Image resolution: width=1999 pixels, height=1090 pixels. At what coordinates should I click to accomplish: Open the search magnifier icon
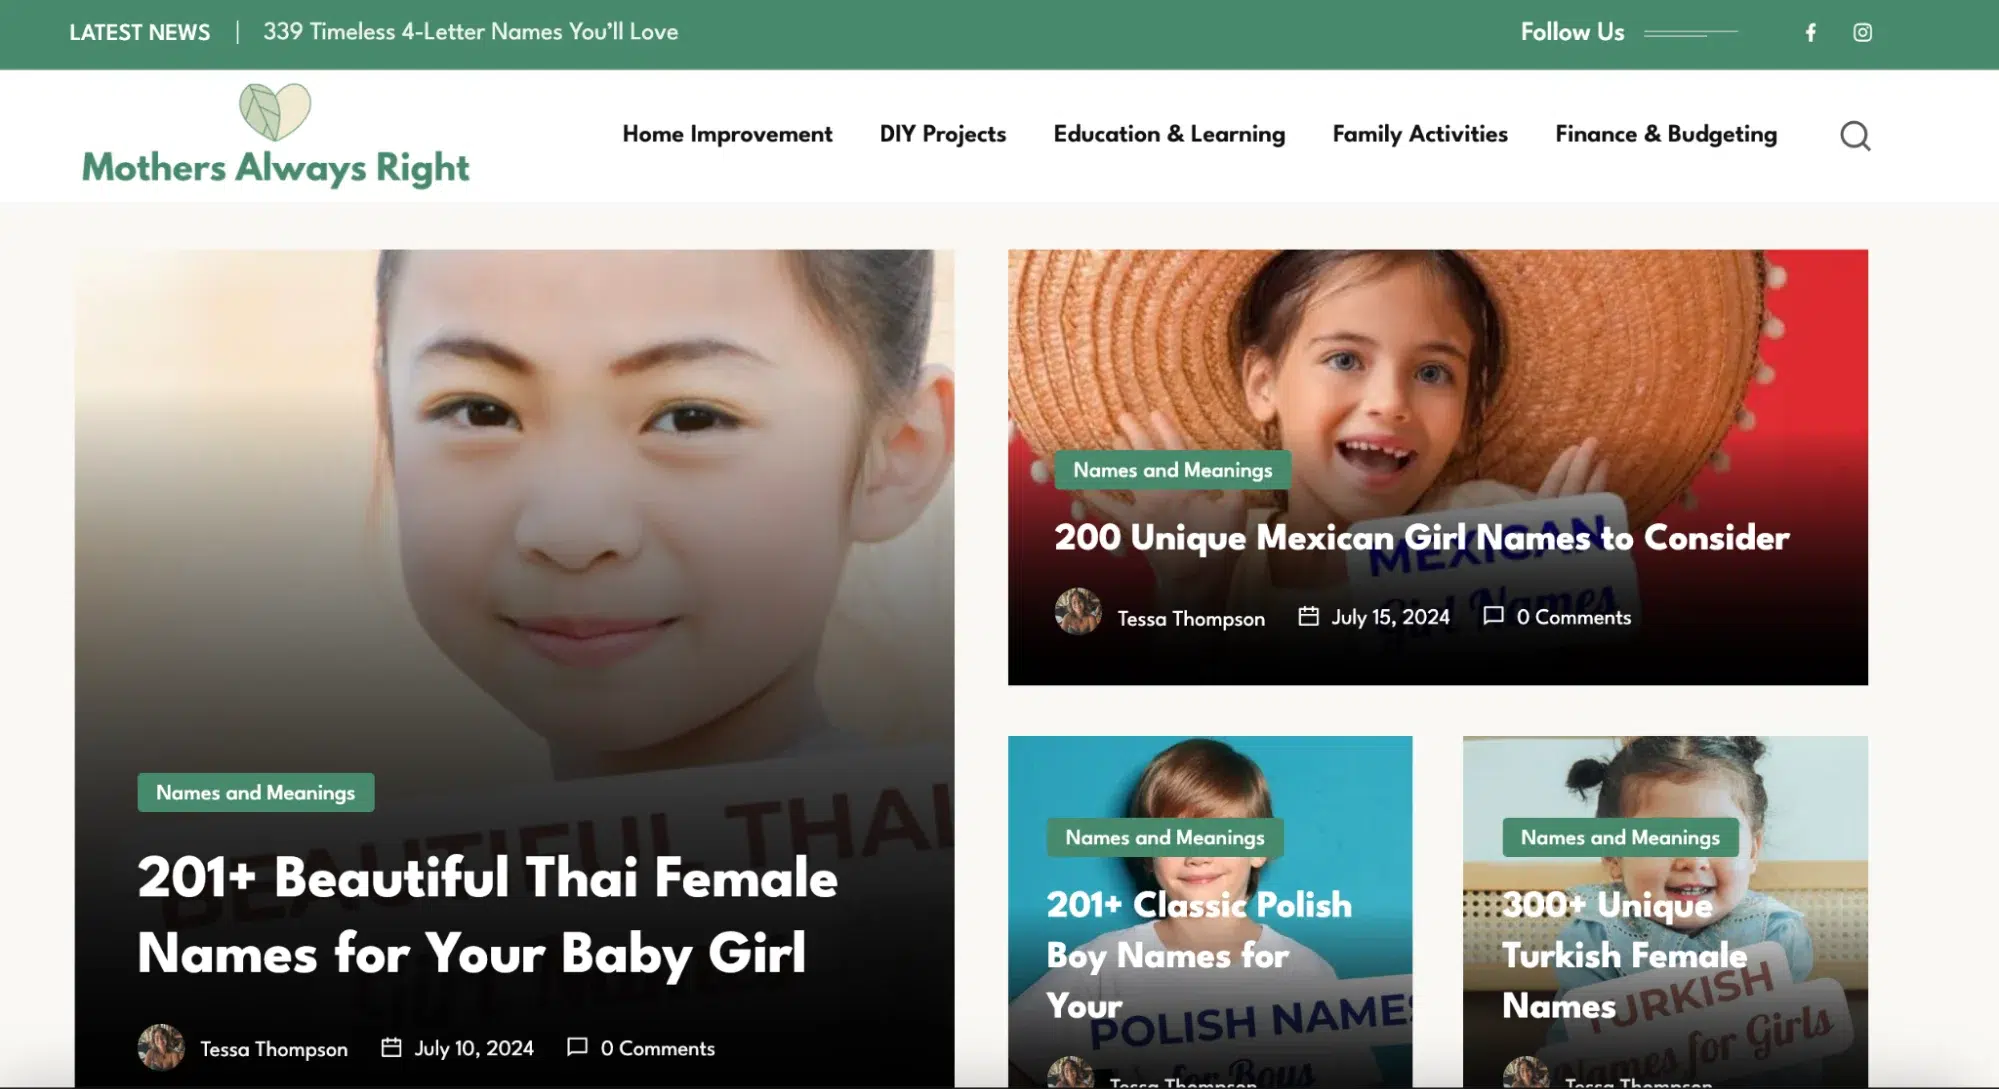[1855, 135]
